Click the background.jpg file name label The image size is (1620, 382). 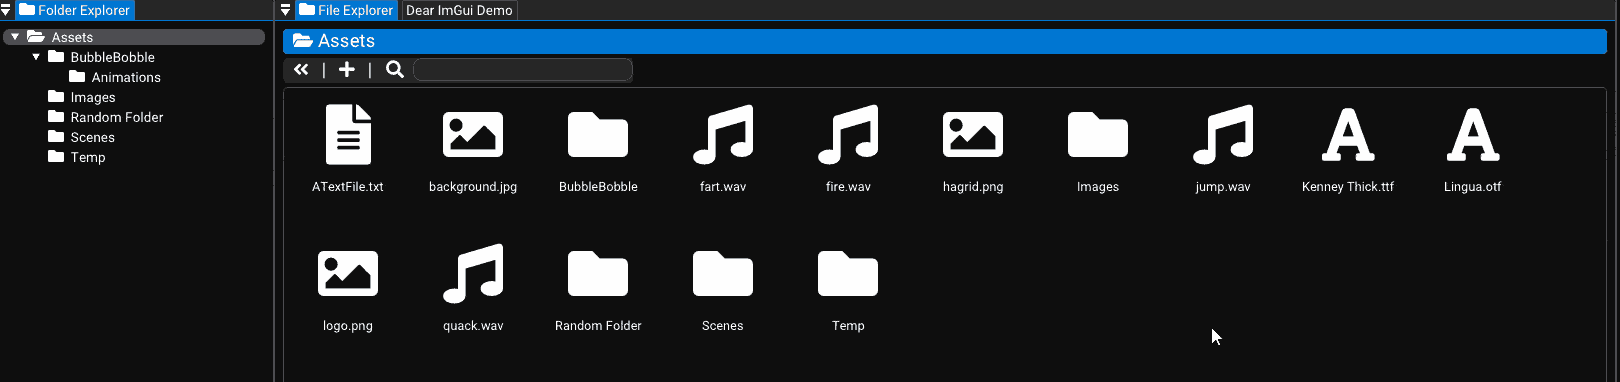pyautogui.click(x=473, y=187)
